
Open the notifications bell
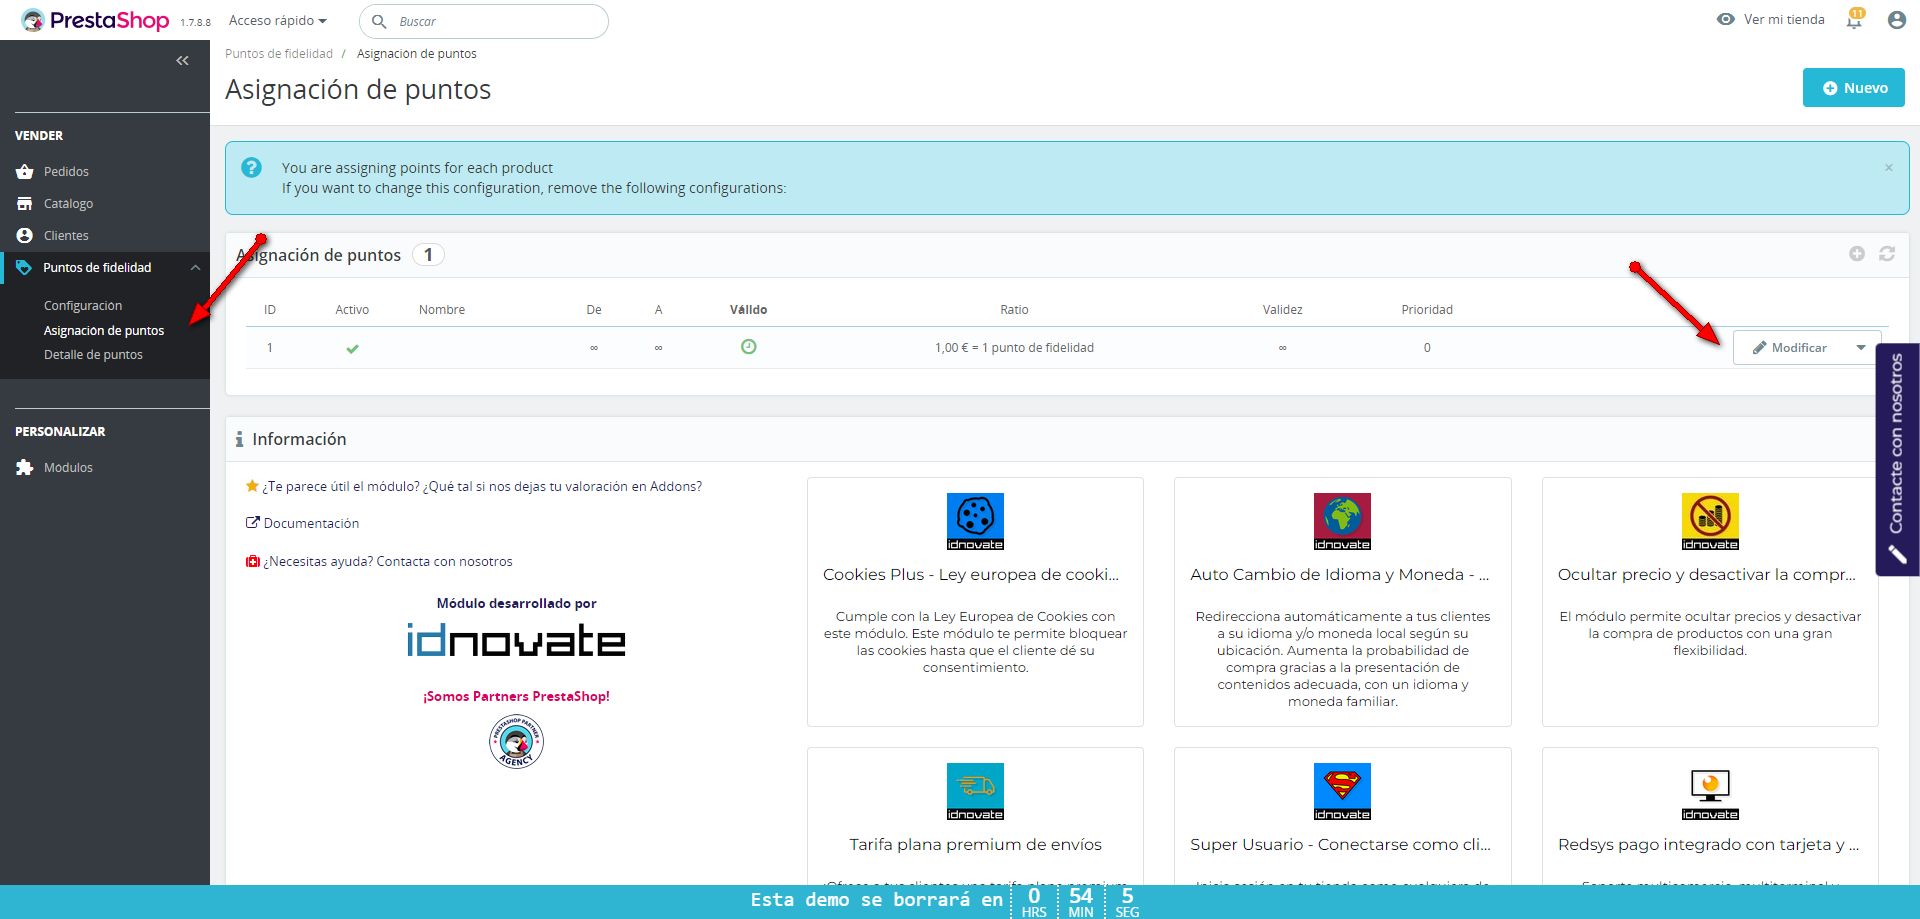(1855, 20)
